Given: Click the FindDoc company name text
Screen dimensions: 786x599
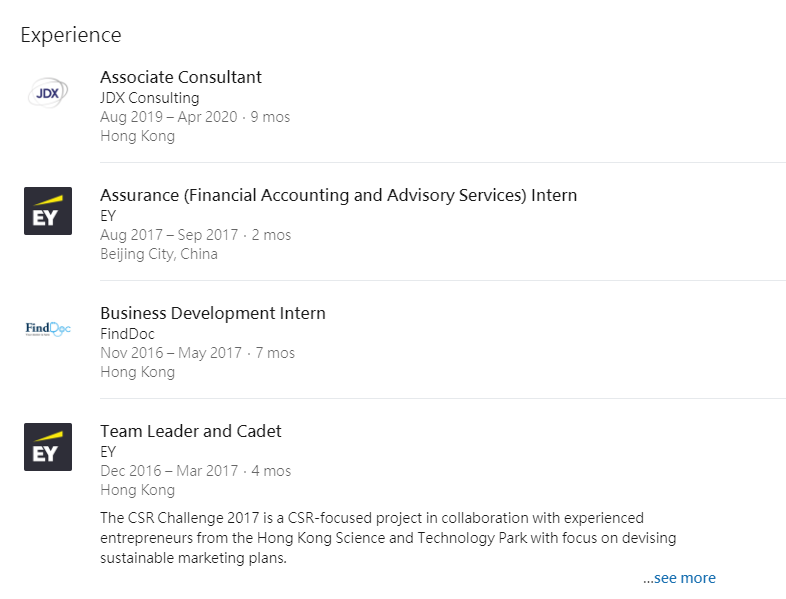Looking at the screenshot, I should 128,334.
